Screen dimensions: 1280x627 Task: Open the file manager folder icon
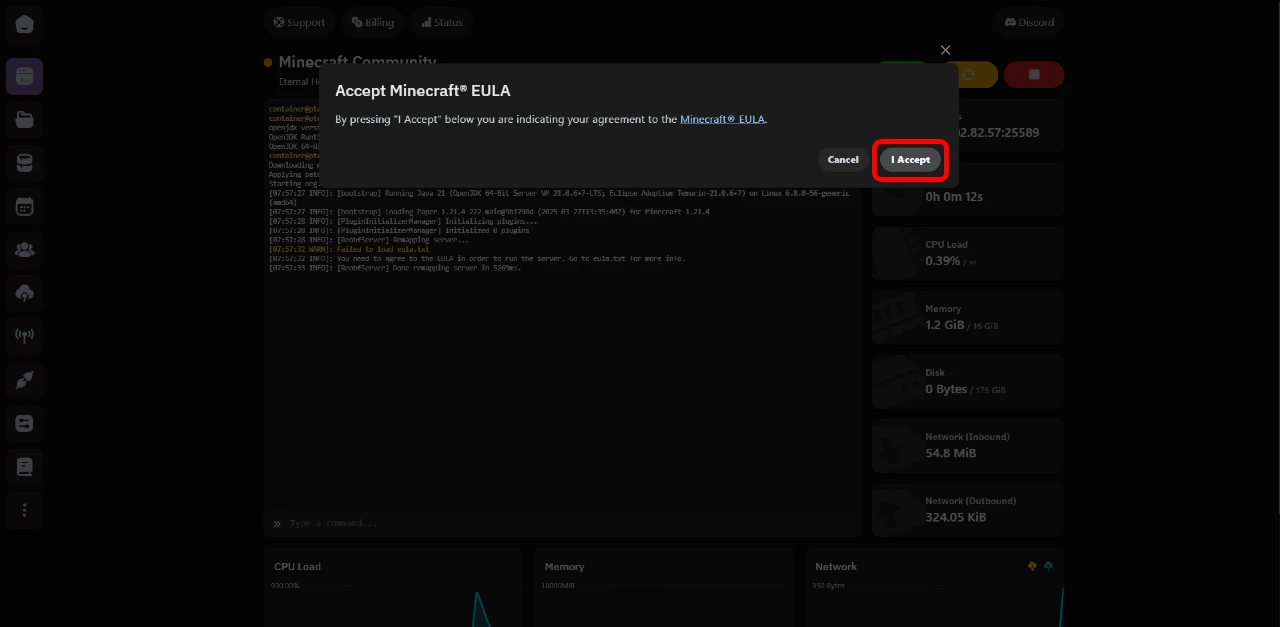[24, 120]
